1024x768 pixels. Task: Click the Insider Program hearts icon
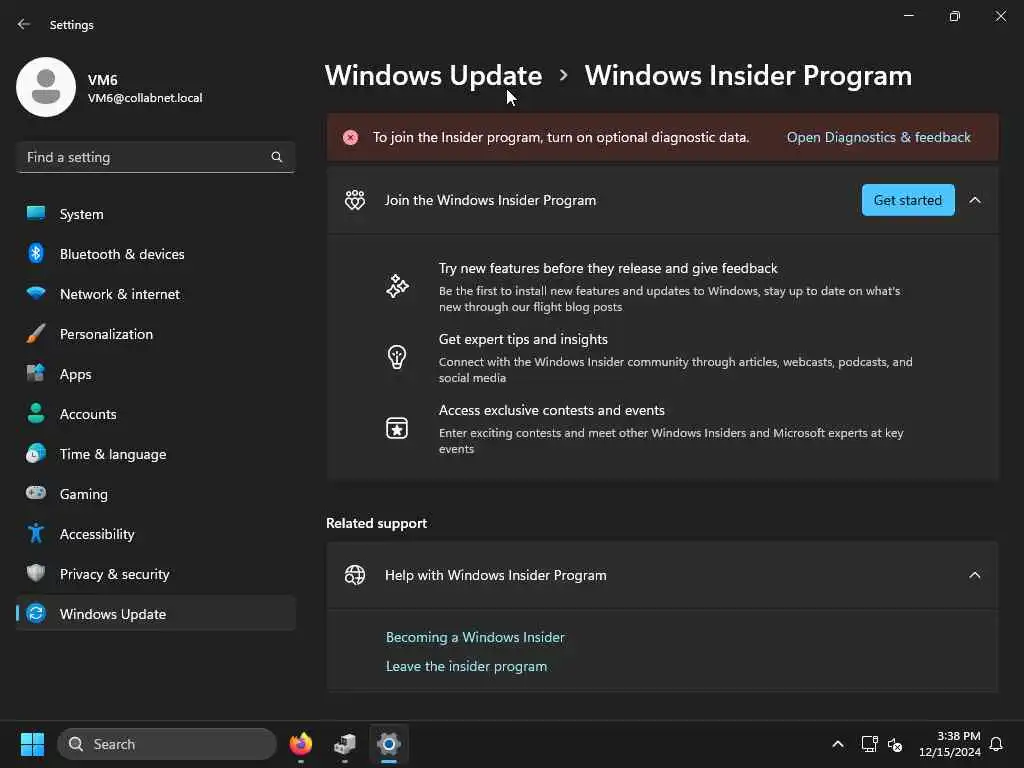pyautogui.click(x=355, y=200)
